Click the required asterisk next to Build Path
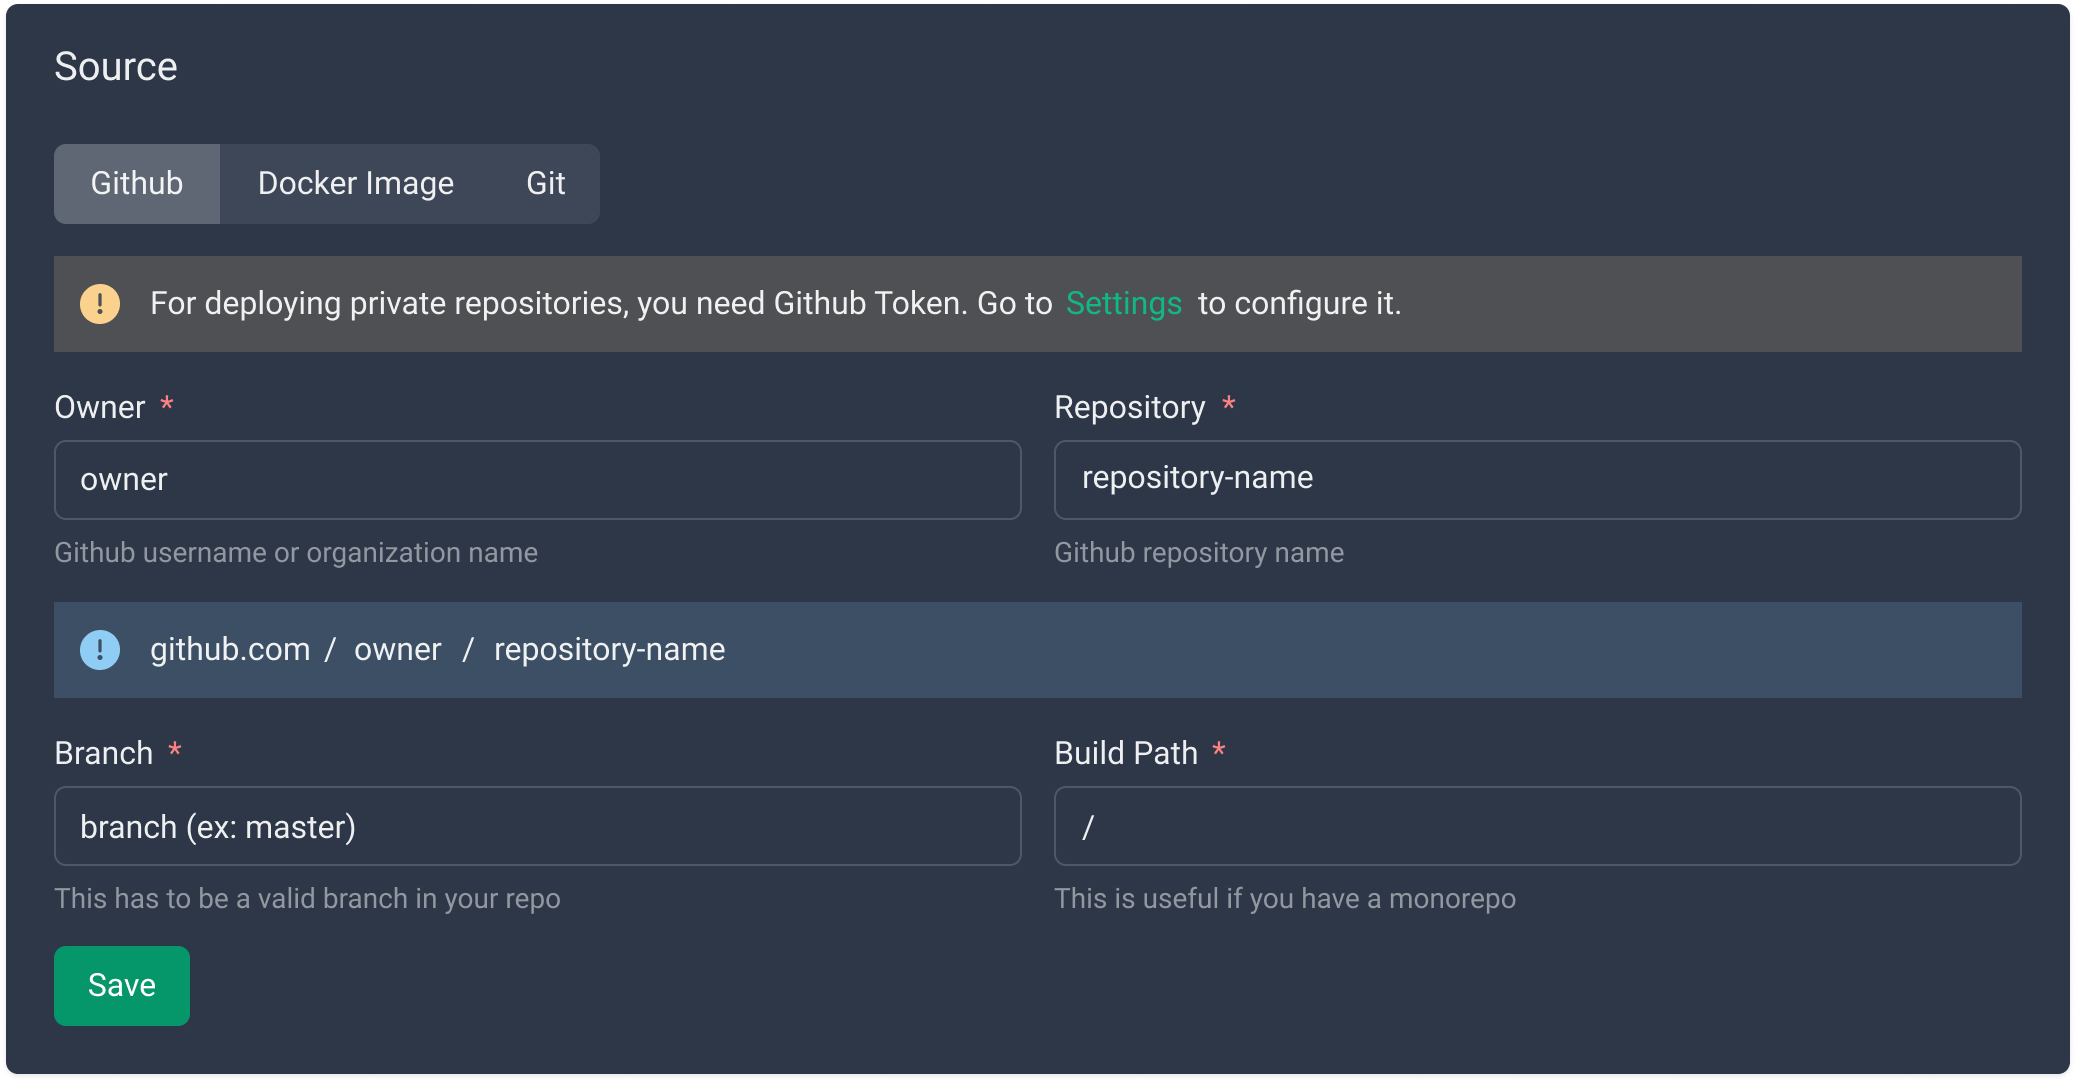 [1219, 750]
